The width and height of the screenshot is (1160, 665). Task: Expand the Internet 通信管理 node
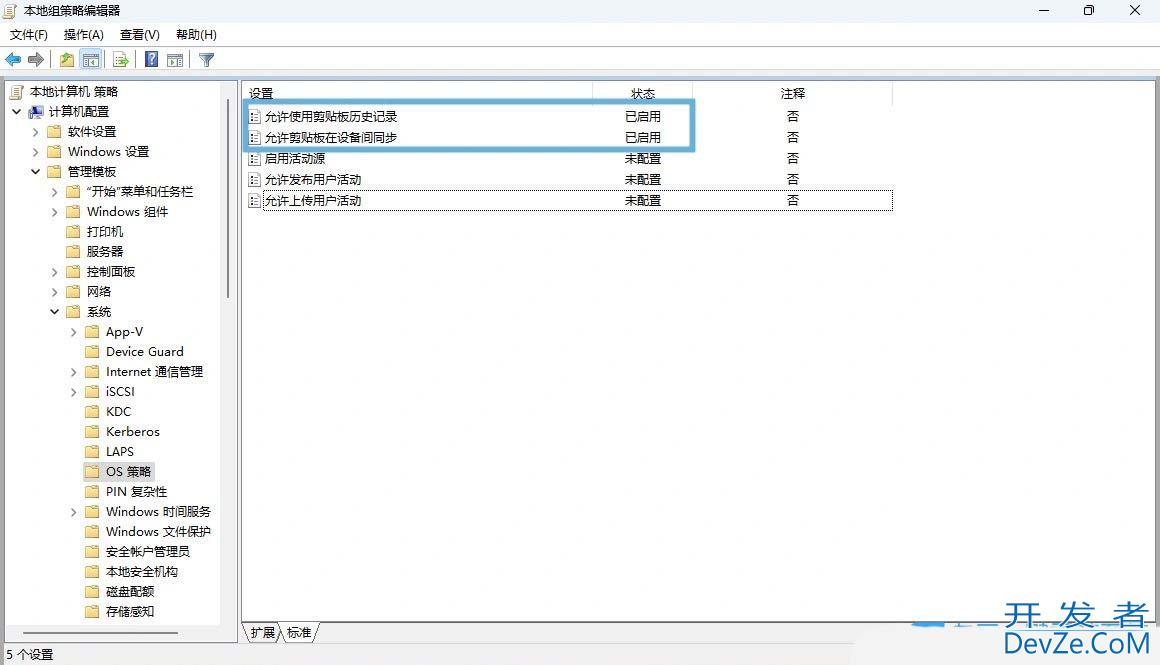(74, 372)
